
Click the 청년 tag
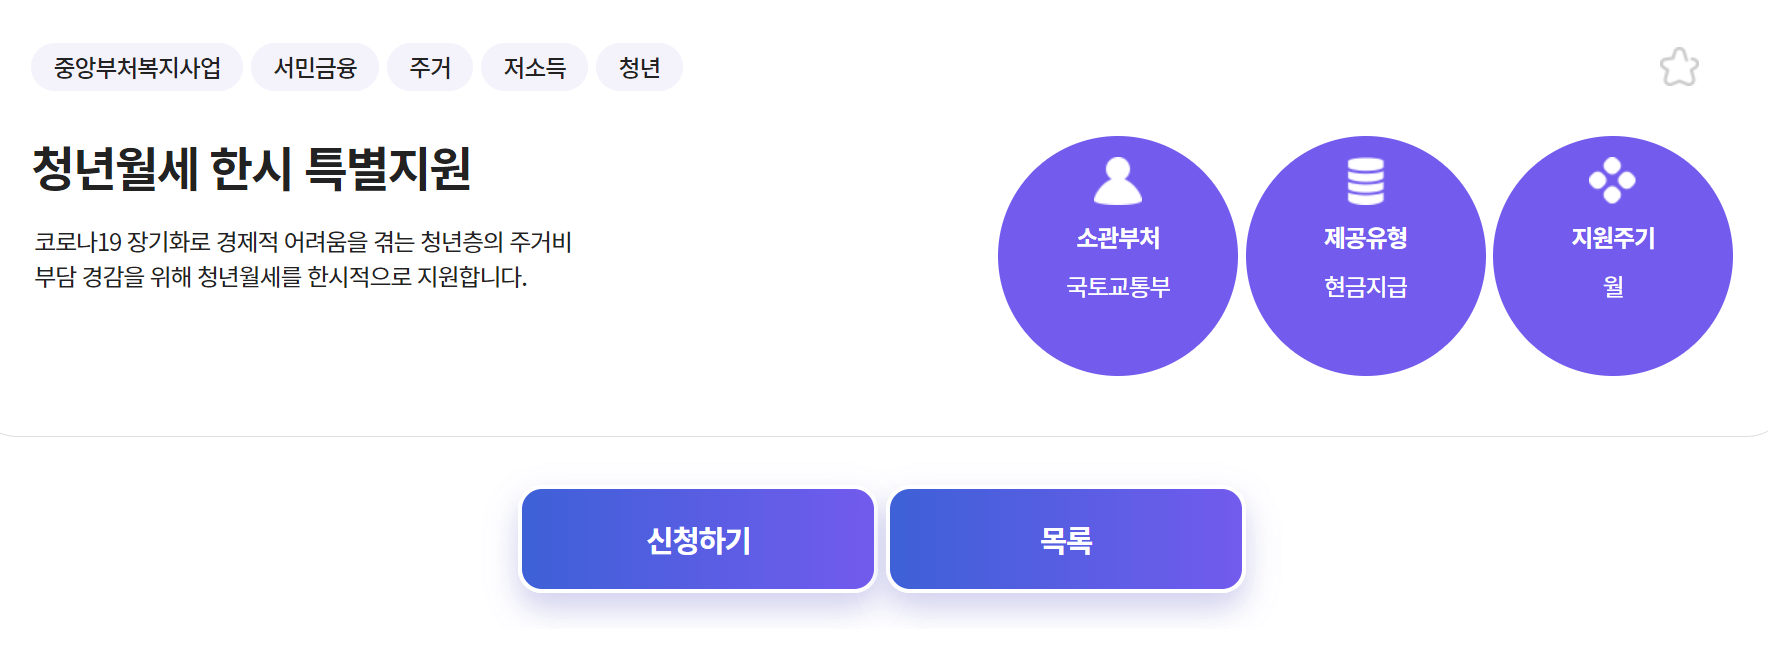[x=640, y=66]
